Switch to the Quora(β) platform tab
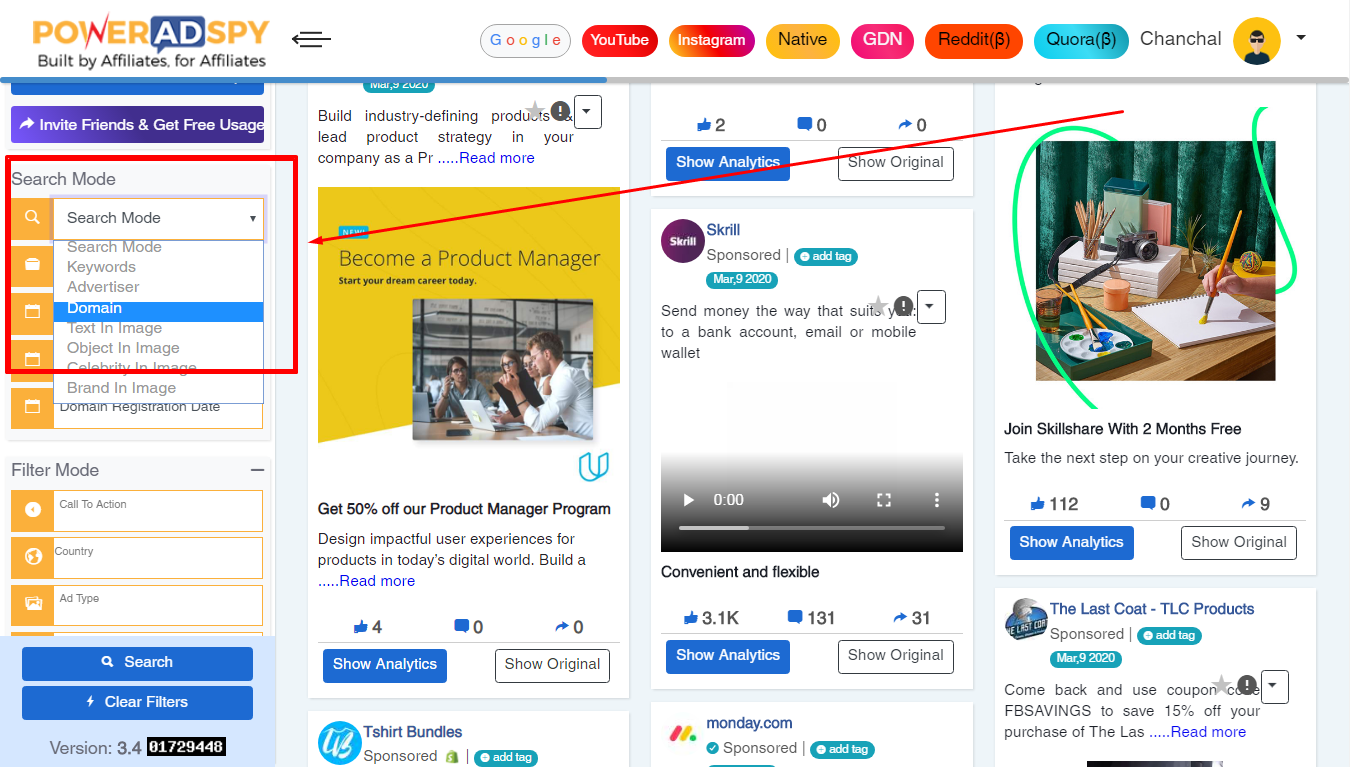Viewport: 1350px width, 767px height. tap(1081, 40)
